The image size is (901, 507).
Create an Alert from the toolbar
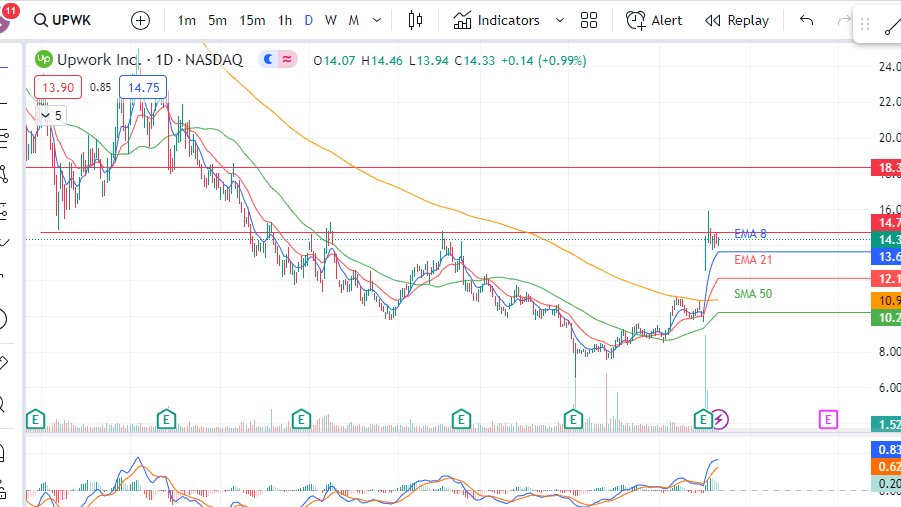[x=654, y=21]
